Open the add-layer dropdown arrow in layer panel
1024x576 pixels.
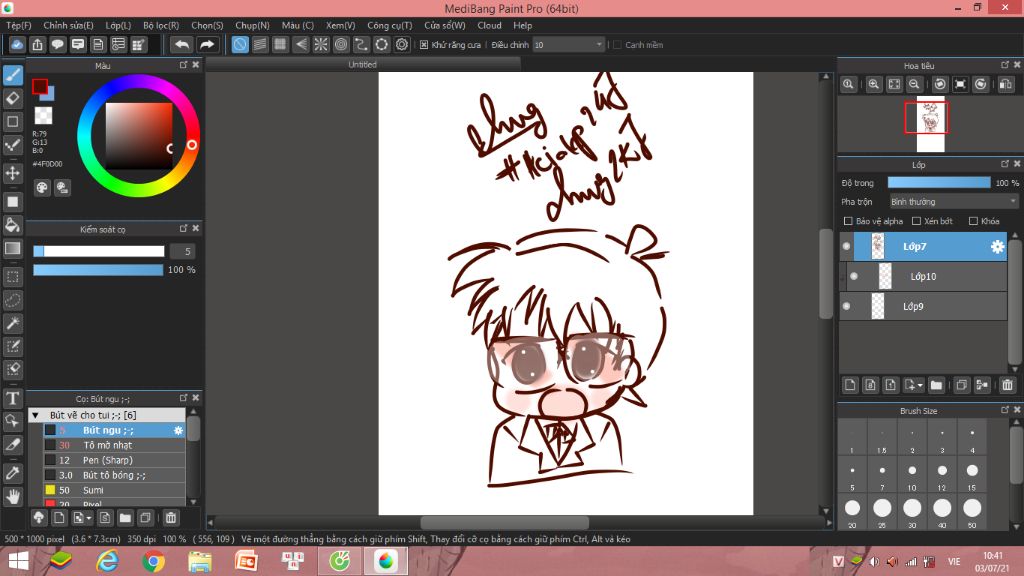920,385
